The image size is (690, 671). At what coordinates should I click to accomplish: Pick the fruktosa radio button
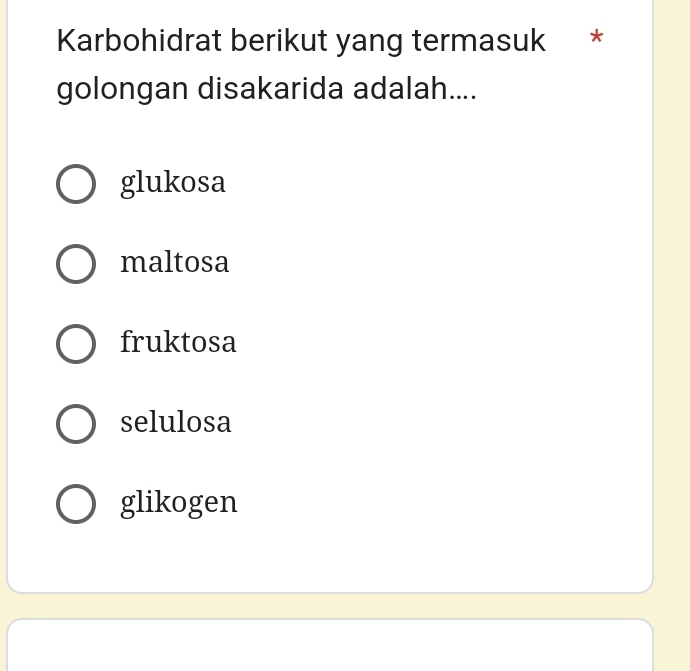pos(76,343)
